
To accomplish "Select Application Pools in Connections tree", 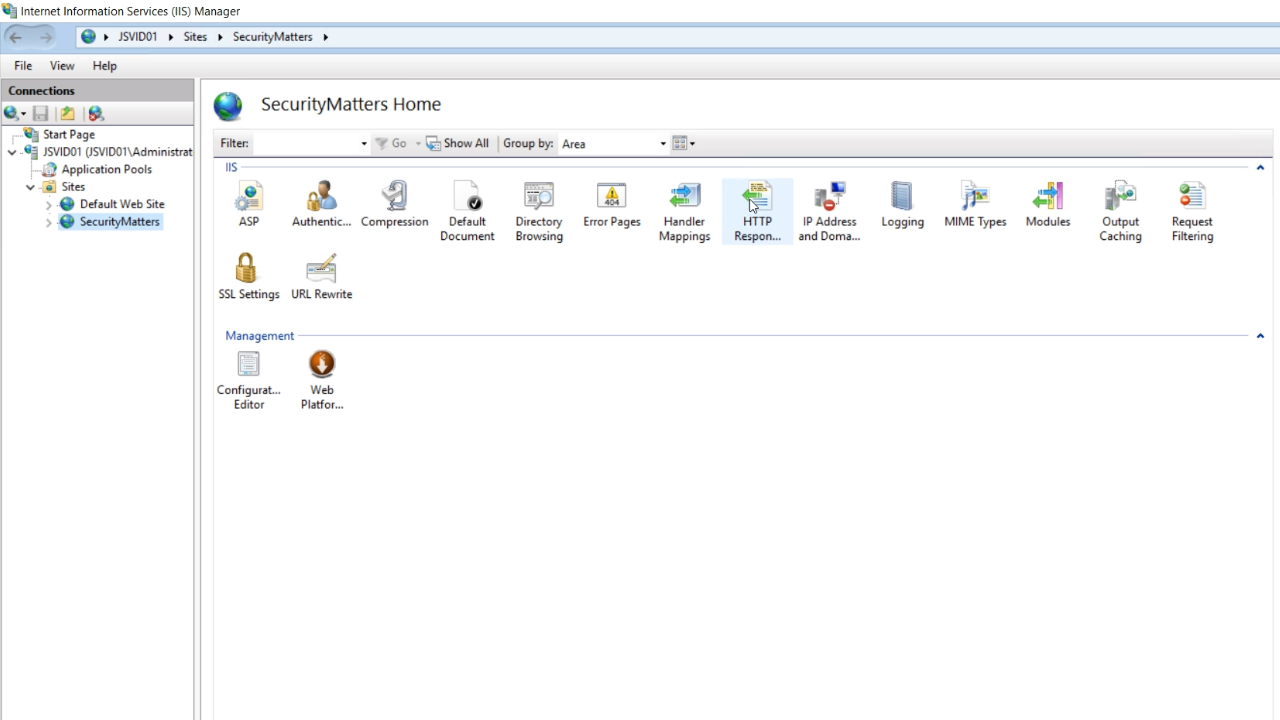I will [106, 170].
